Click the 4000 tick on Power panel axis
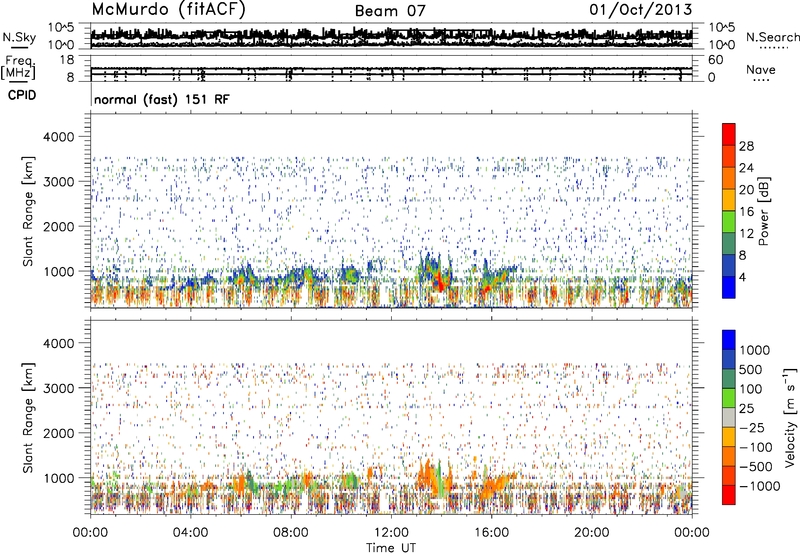The height and width of the screenshot is (554, 800). click(58, 137)
